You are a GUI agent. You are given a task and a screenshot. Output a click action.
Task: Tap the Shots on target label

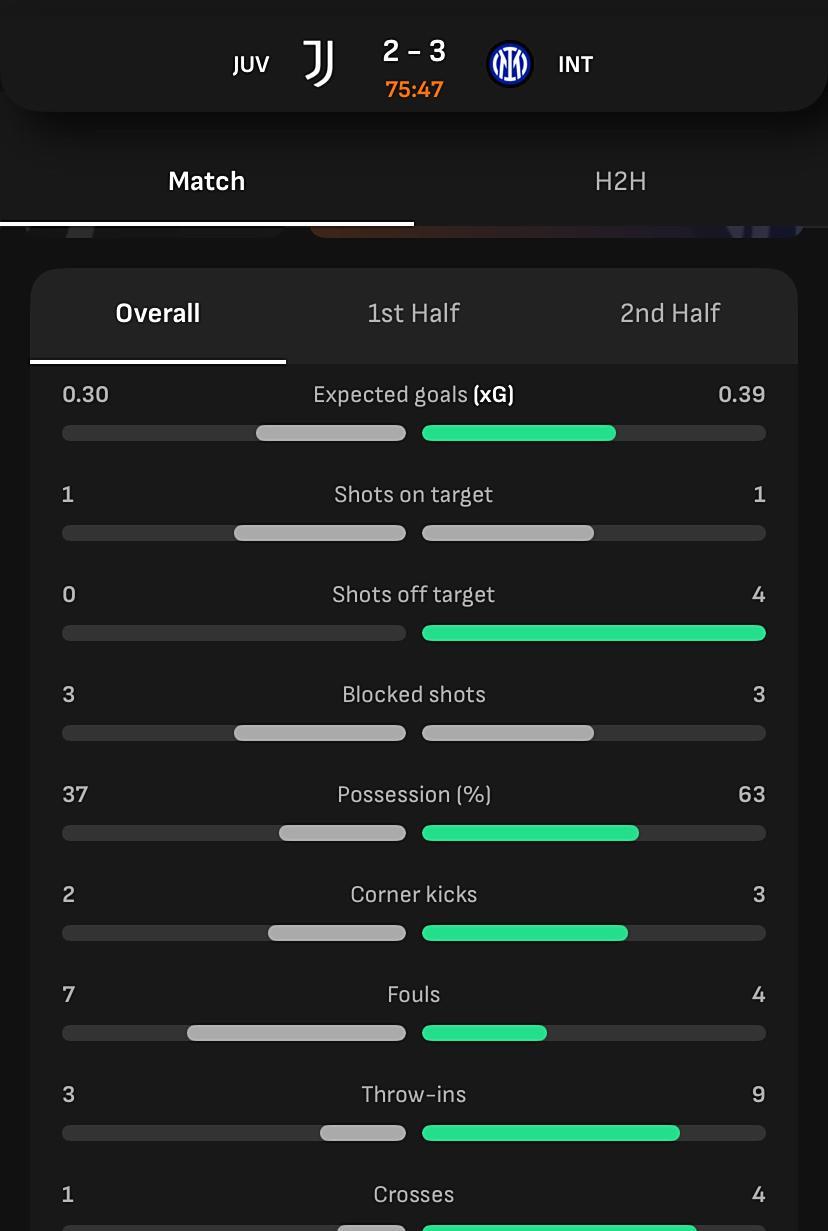click(x=414, y=495)
